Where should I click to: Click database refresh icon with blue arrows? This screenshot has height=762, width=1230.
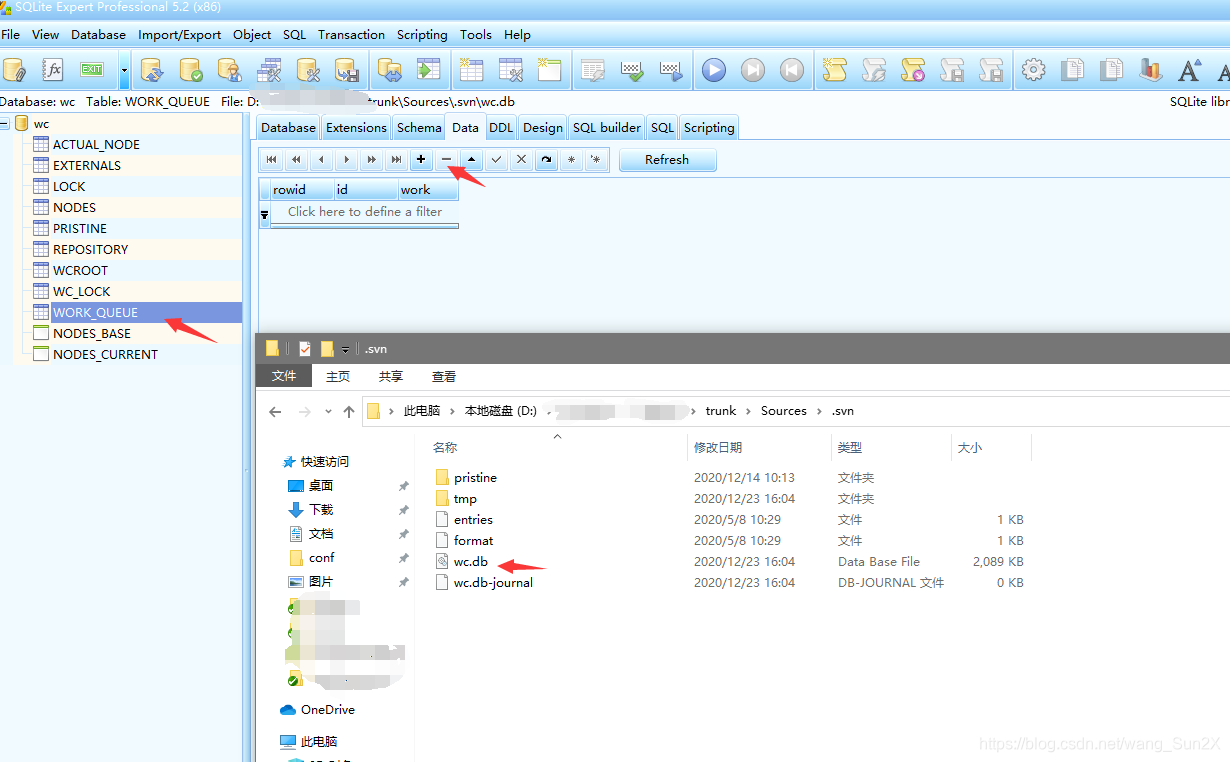click(x=152, y=70)
